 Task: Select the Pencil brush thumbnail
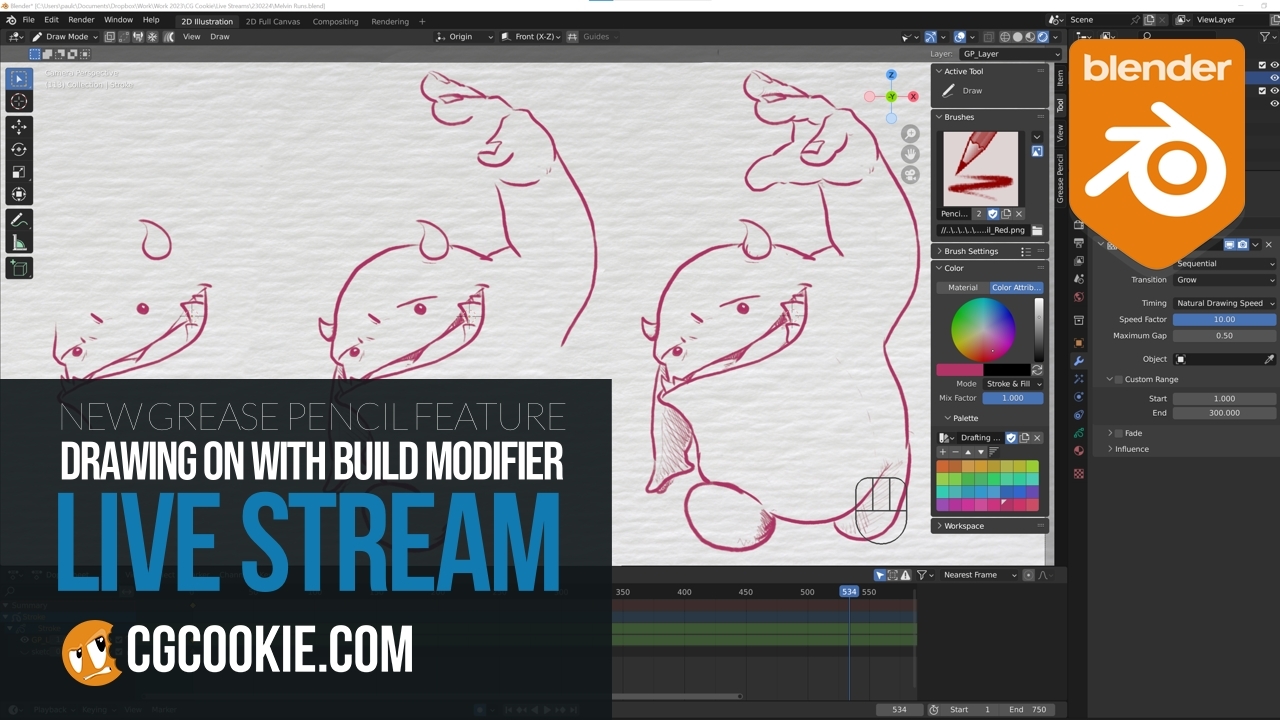point(979,168)
